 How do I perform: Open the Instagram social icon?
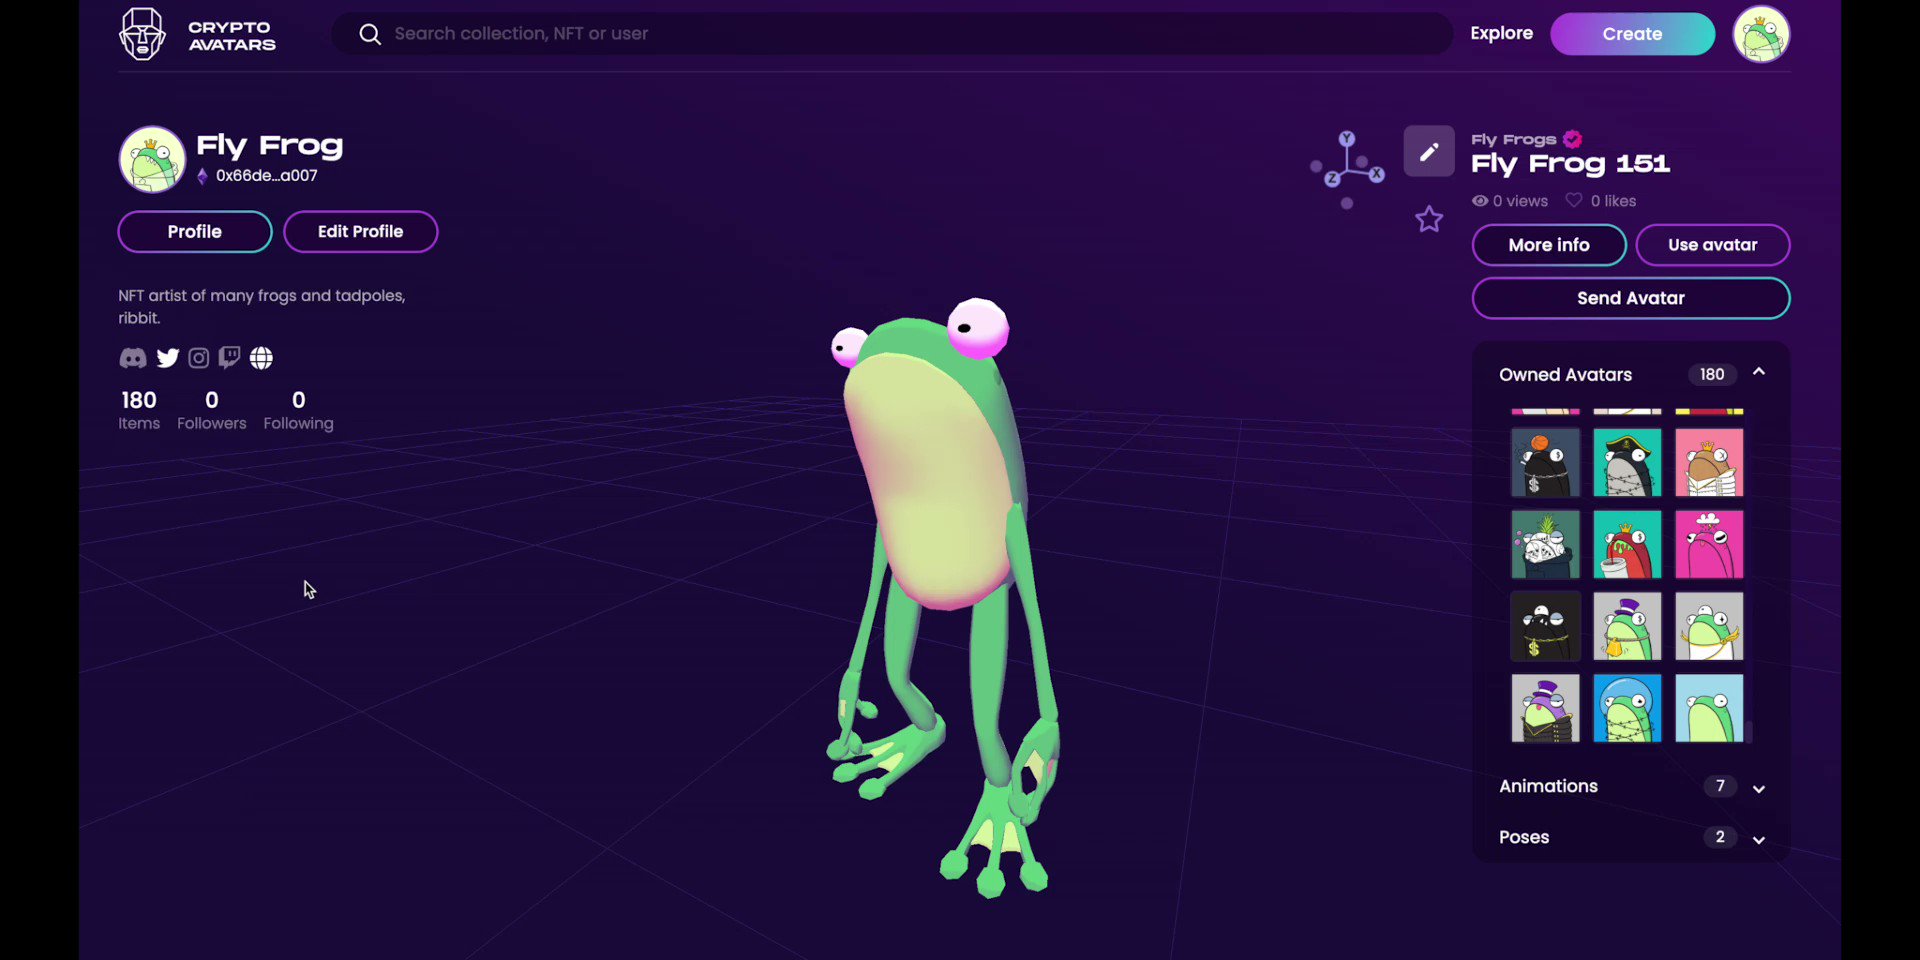(x=198, y=358)
